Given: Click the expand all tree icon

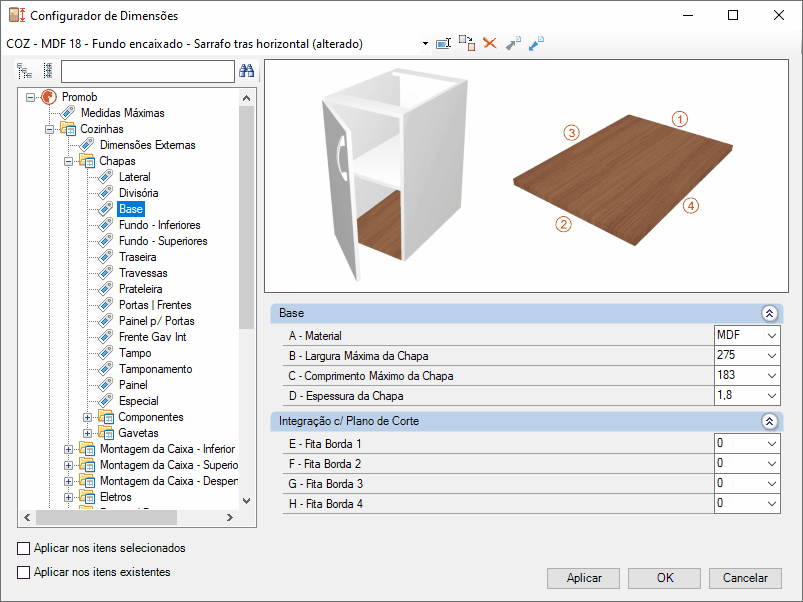Looking at the screenshot, I should coord(25,71).
